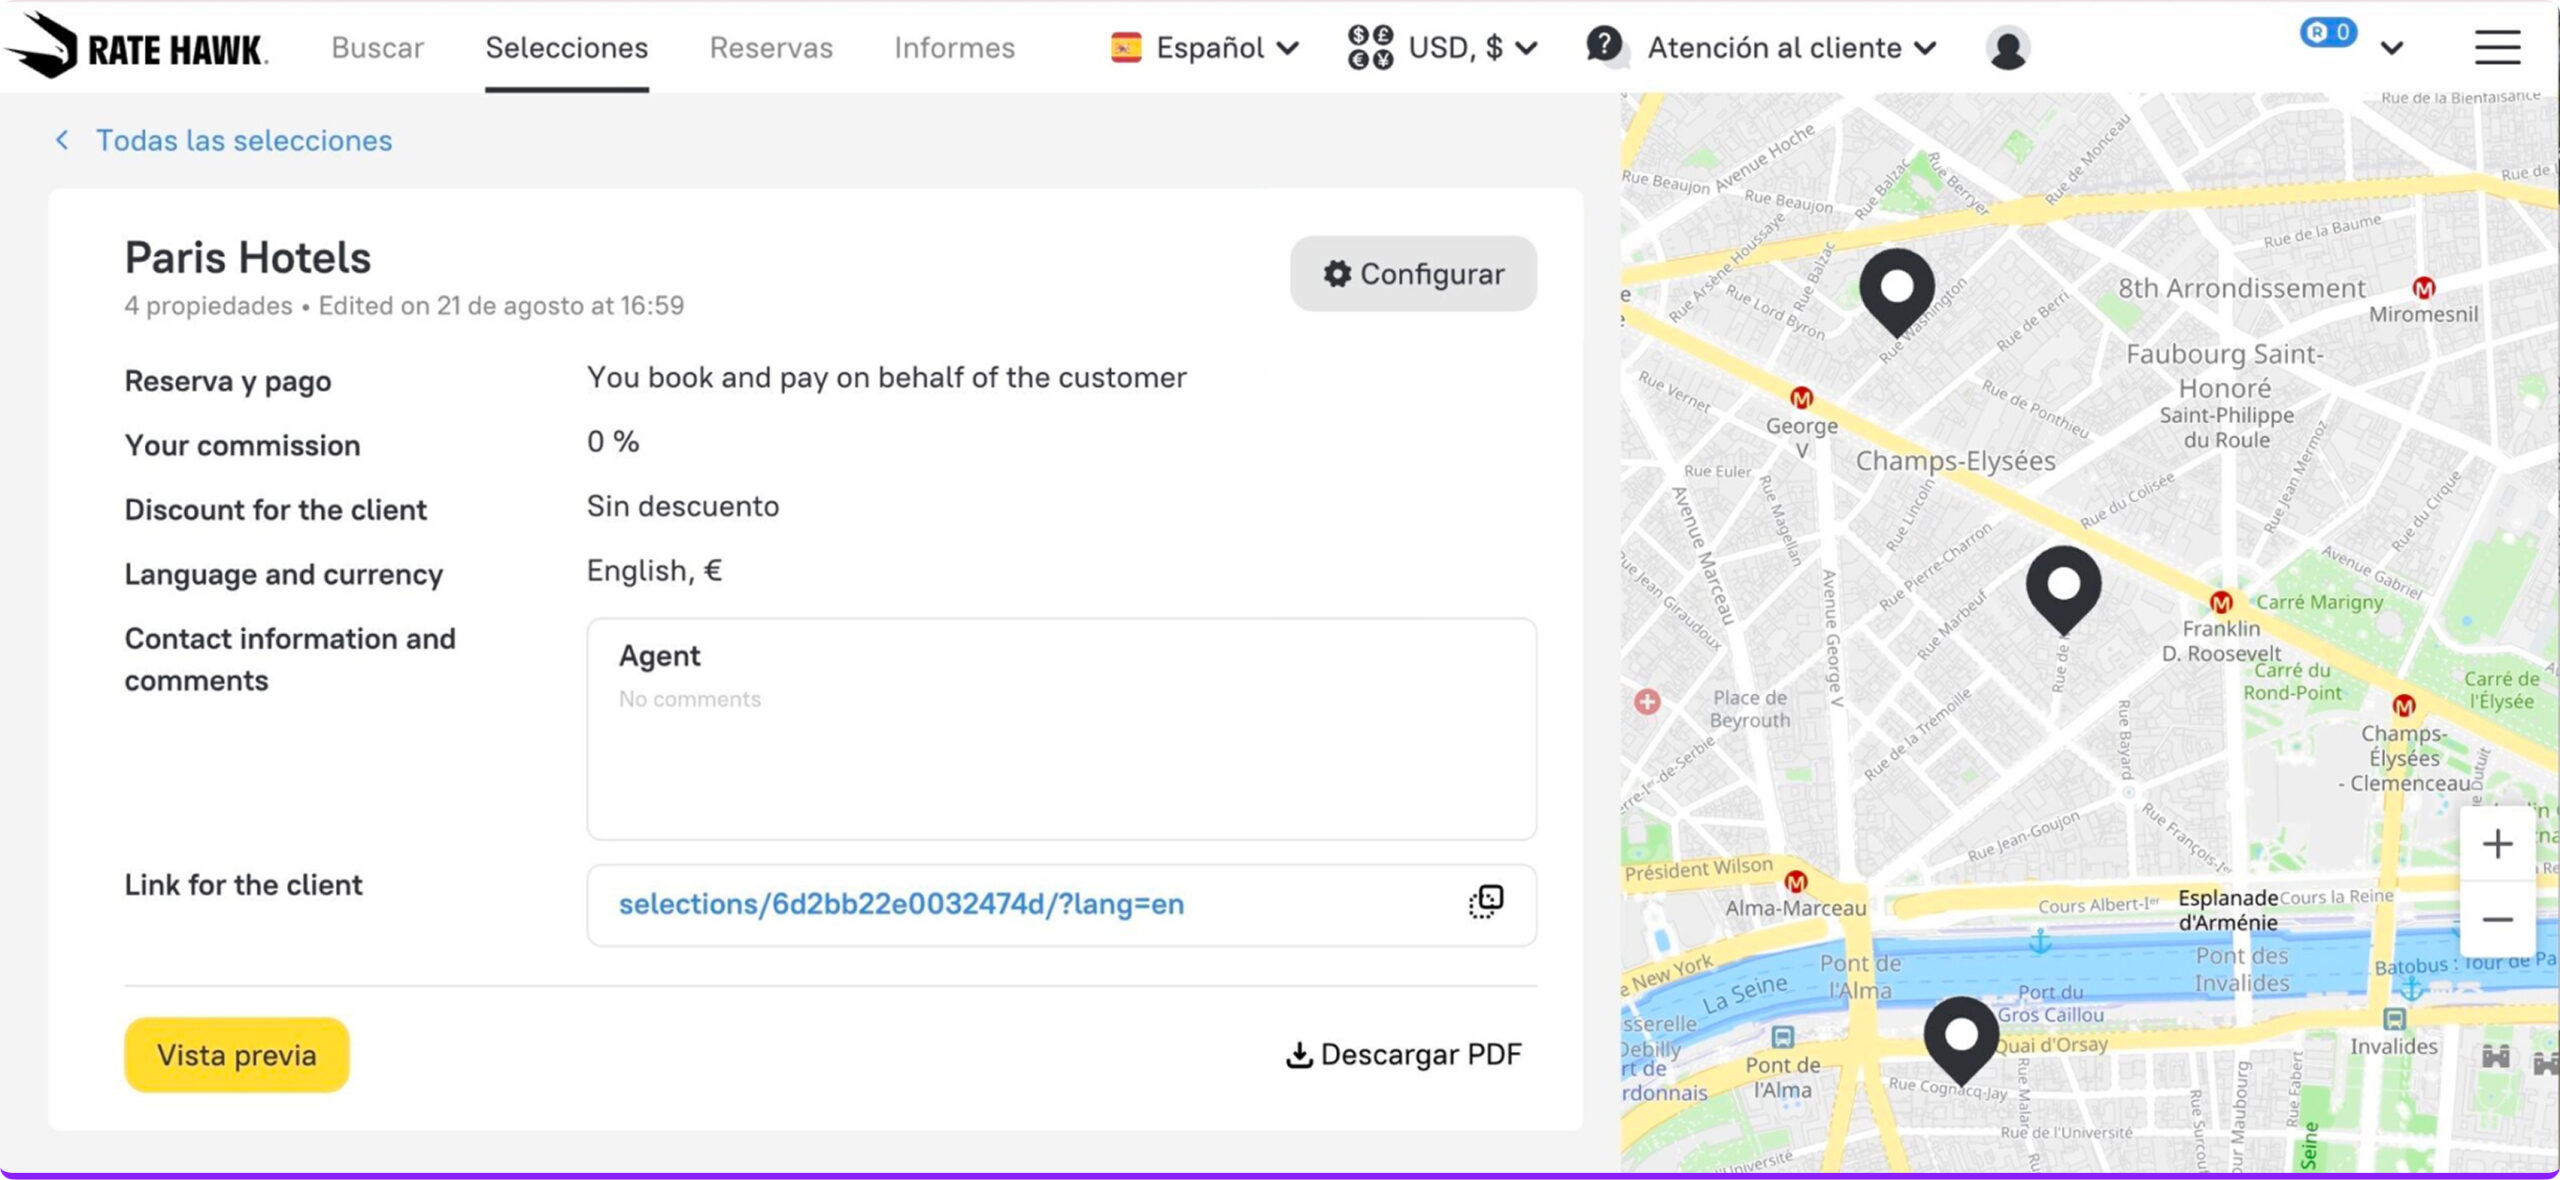Open the hamburger menu
This screenshot has width=2560, height=1180.
coord(2496,47)
